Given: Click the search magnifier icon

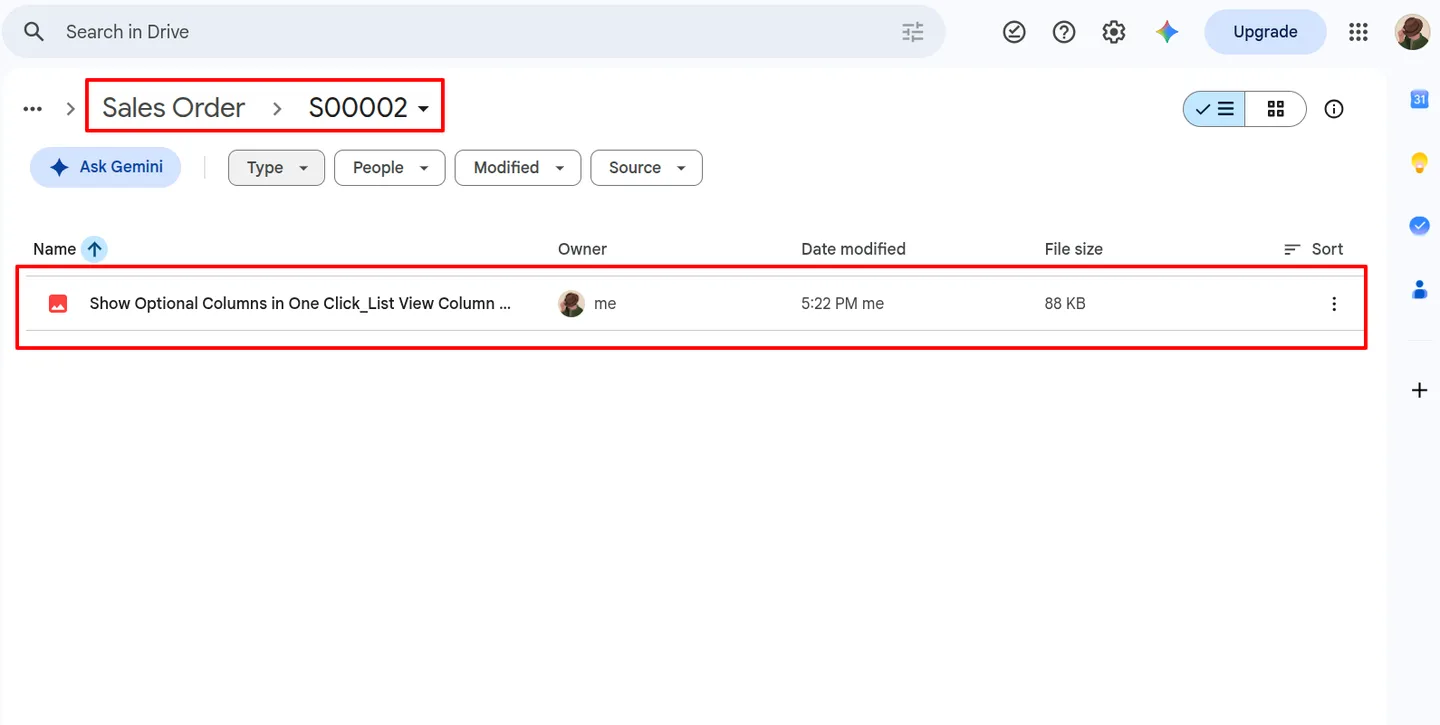Looking at the screenshot, I should [x=34, y=32].
